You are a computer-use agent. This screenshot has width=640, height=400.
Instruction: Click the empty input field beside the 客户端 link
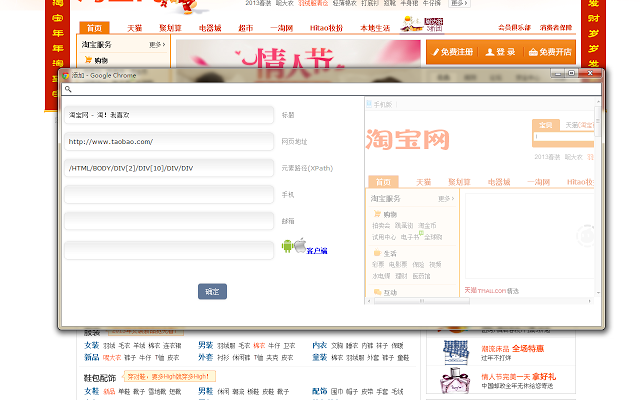(169, 250)
